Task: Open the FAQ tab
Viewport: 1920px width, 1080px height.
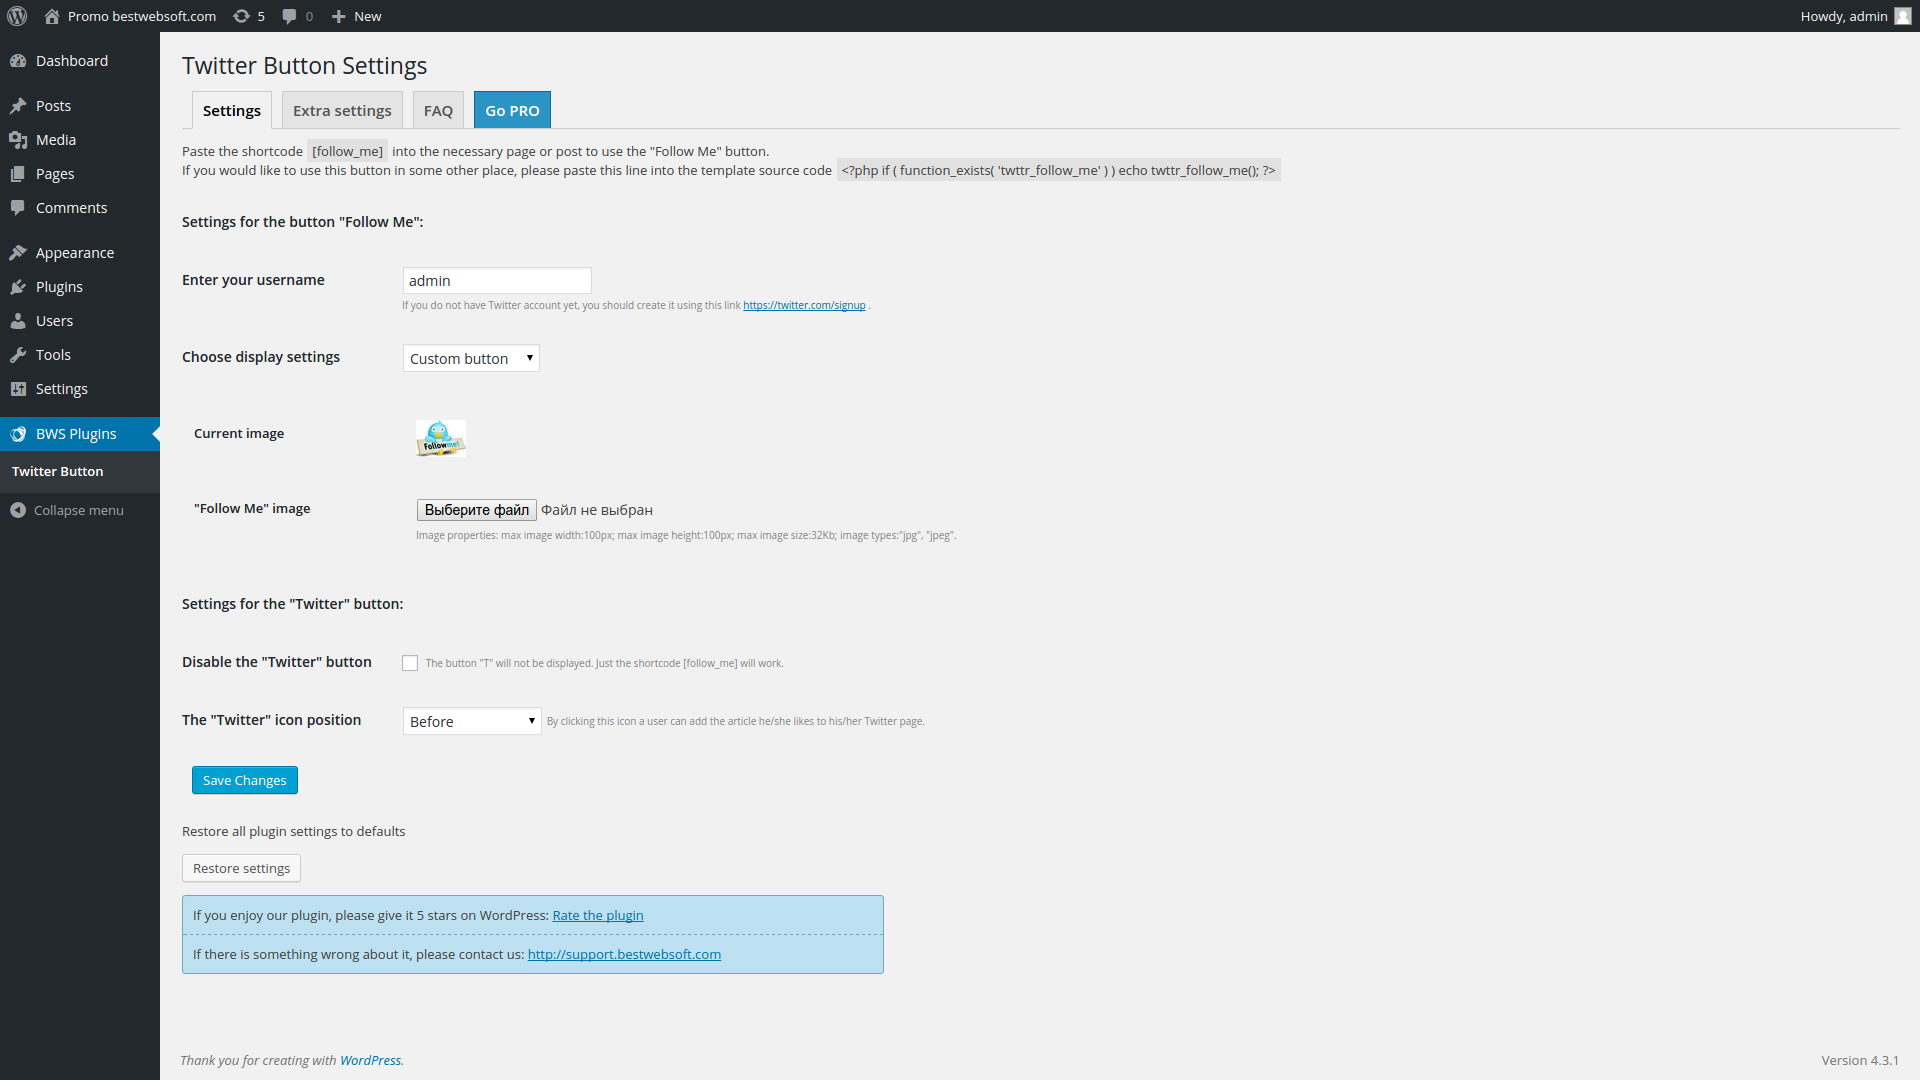Action: pos(438,110)
